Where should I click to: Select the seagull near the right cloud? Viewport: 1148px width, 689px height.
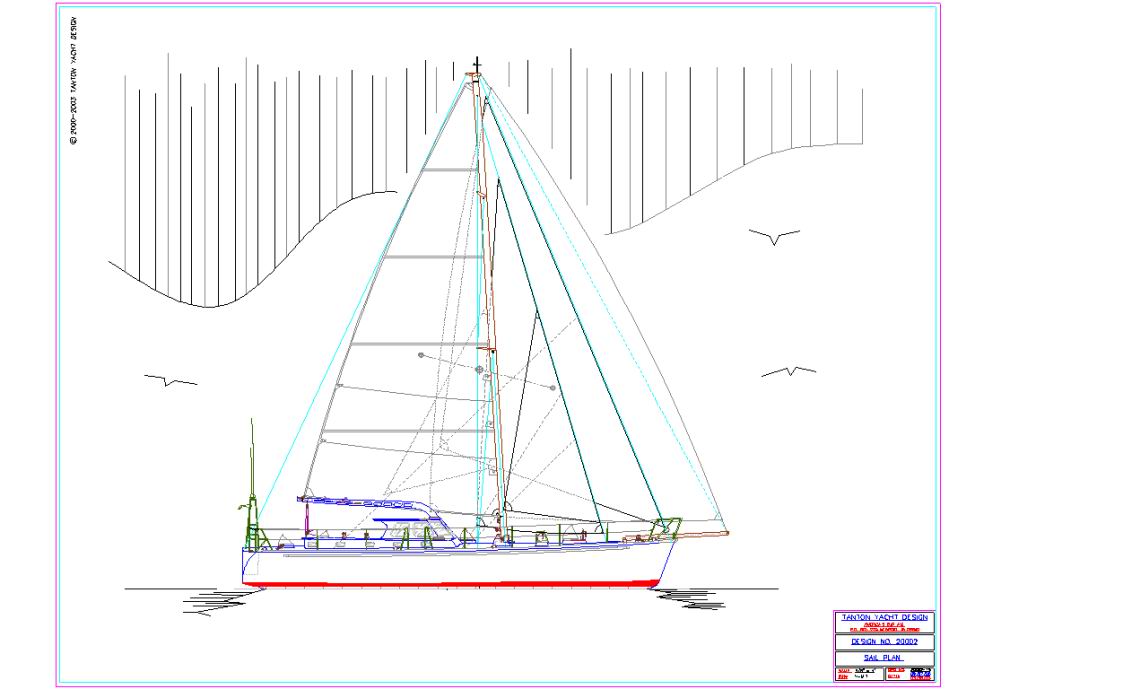coord(774,236)
